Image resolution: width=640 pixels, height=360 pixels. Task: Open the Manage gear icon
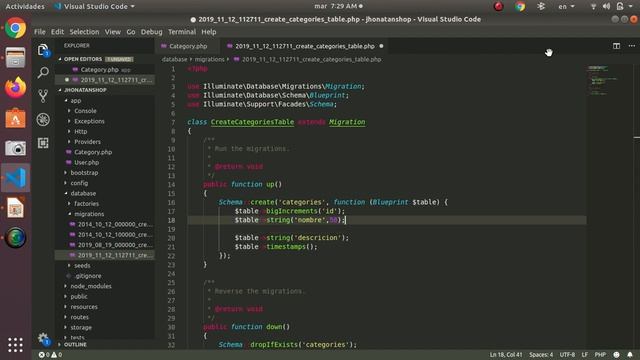click(x=43, y=338)
